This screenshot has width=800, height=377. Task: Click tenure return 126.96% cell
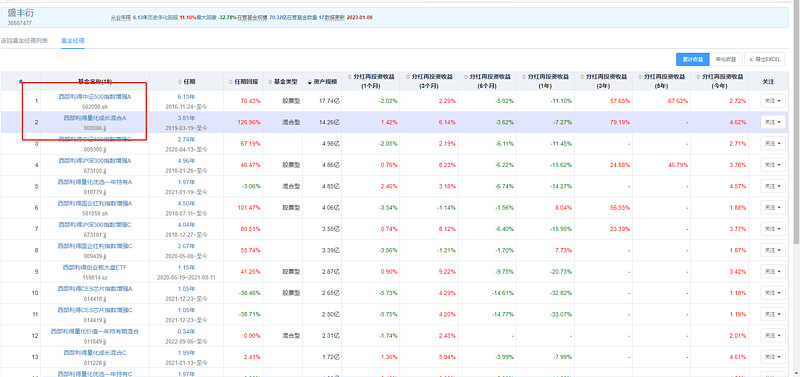coord(249,122)
